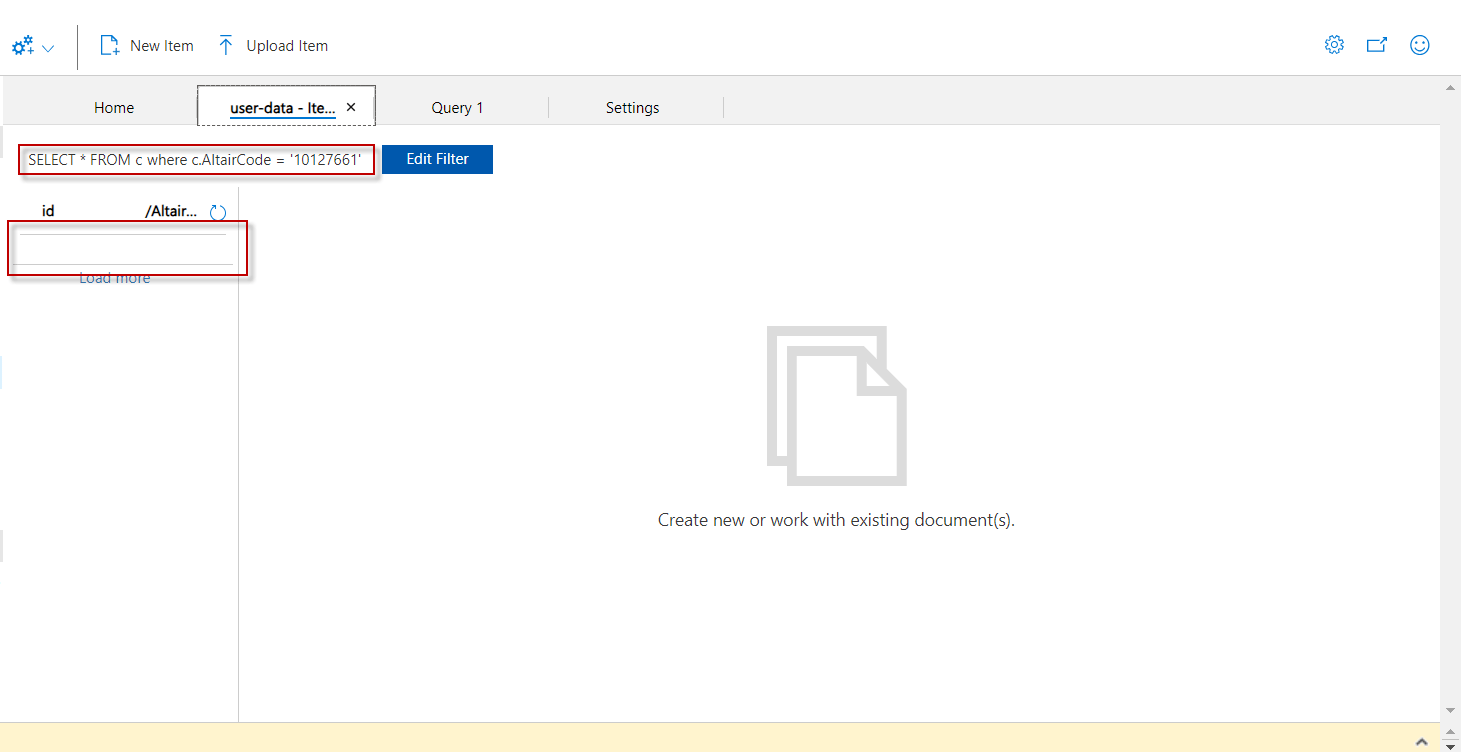The image size is (1461, 752).
Task: Expand the dropdown chevron next to the gears icon
Action: click(x=46, y=47)
